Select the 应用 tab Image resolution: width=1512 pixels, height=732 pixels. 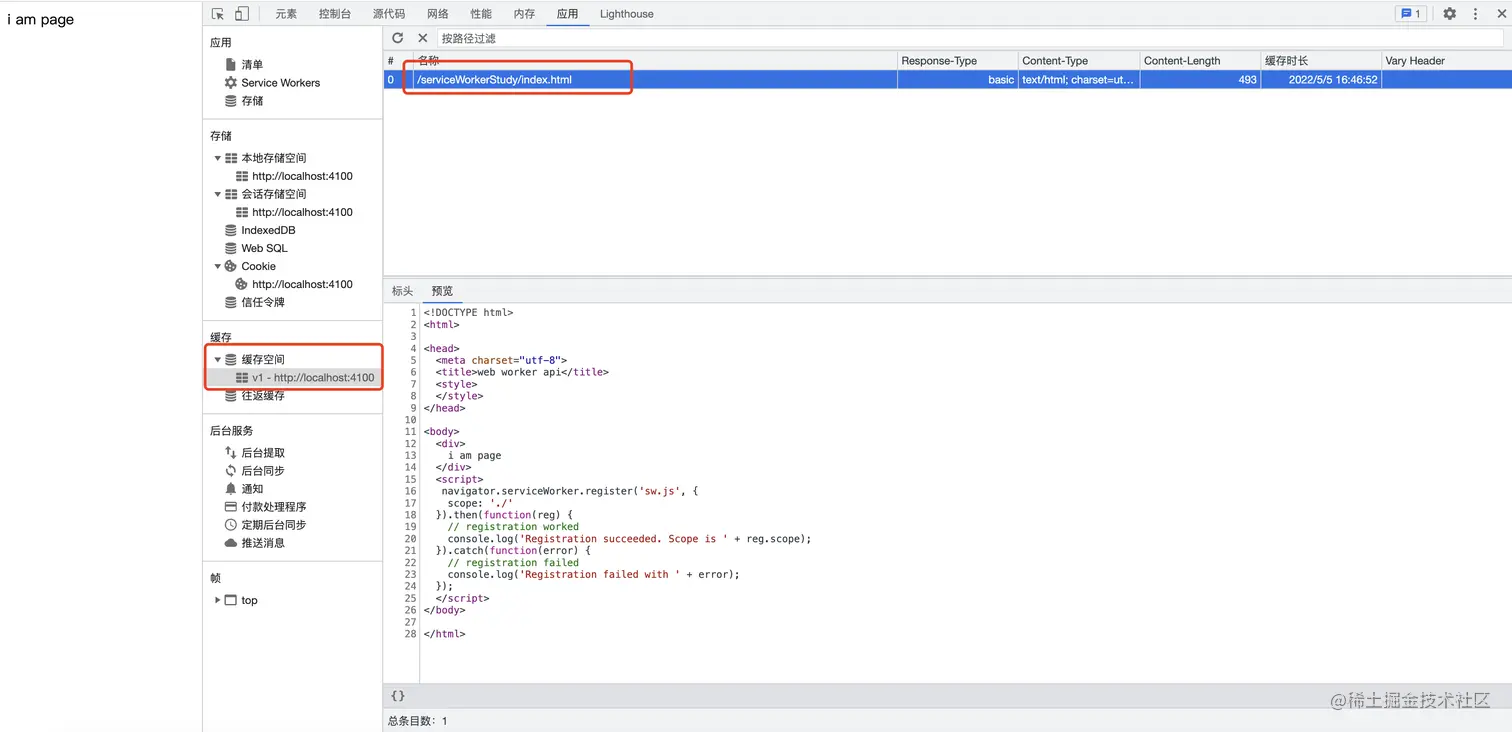(x=567, y=14)
